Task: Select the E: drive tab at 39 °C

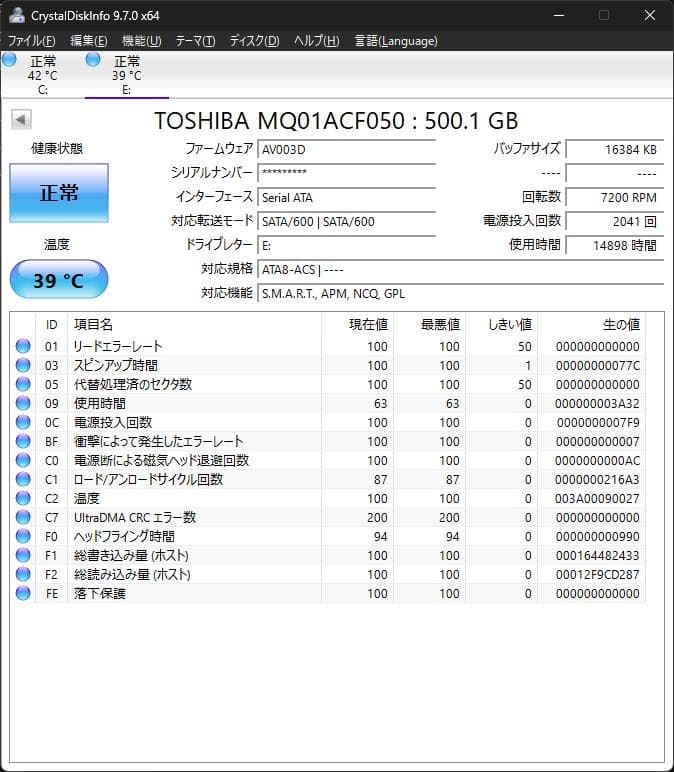Action: click(127, 75)
